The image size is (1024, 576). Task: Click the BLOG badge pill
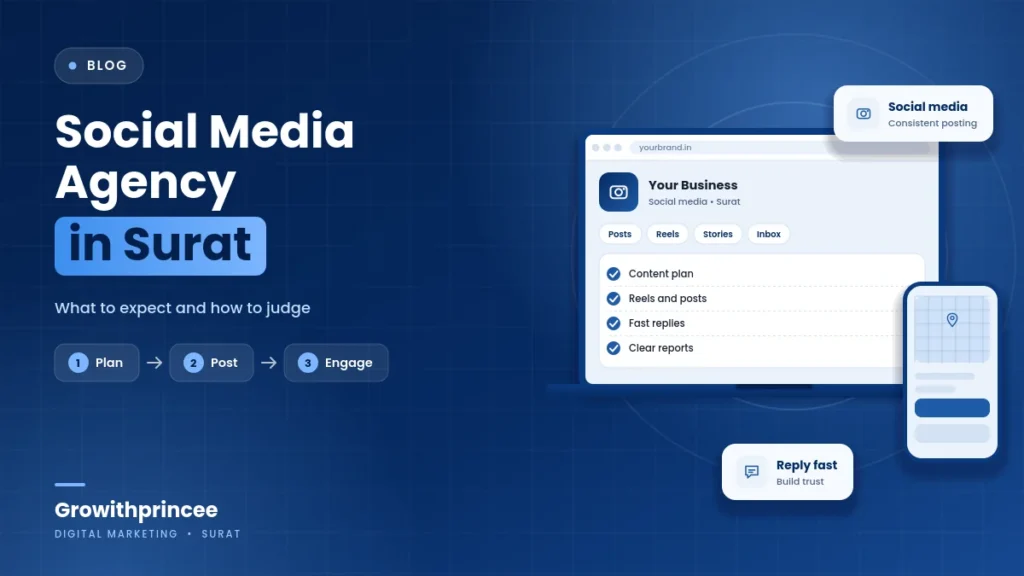click(99, 65)
